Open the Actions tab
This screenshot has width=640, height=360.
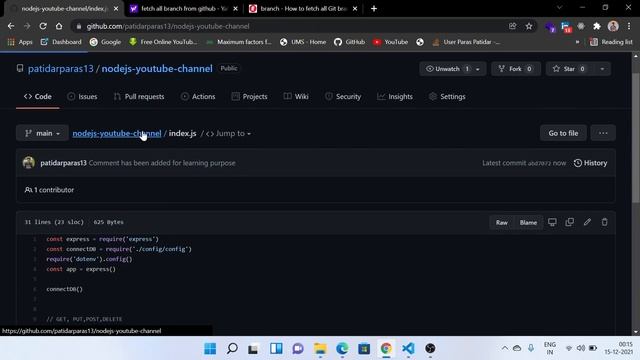pos(198,97)
